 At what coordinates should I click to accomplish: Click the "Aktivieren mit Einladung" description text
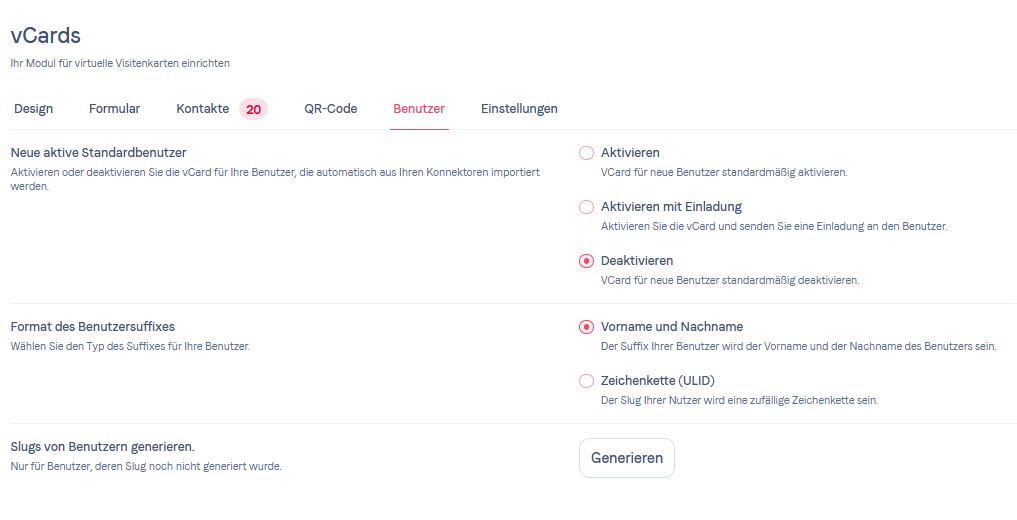coord(773,226)
